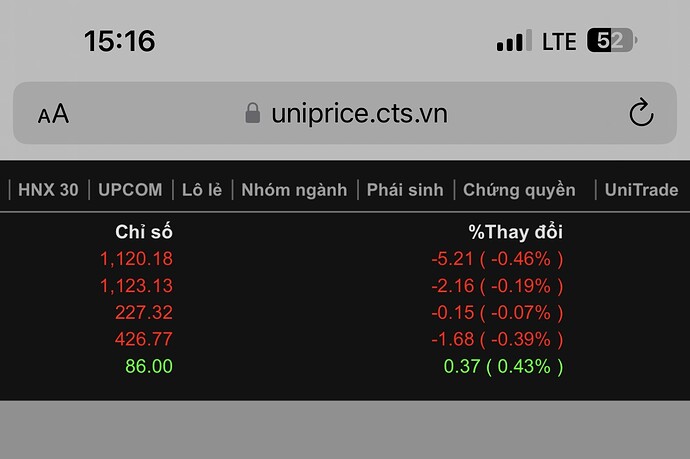Open the UPCOM tab

click(x=129, y=189)
